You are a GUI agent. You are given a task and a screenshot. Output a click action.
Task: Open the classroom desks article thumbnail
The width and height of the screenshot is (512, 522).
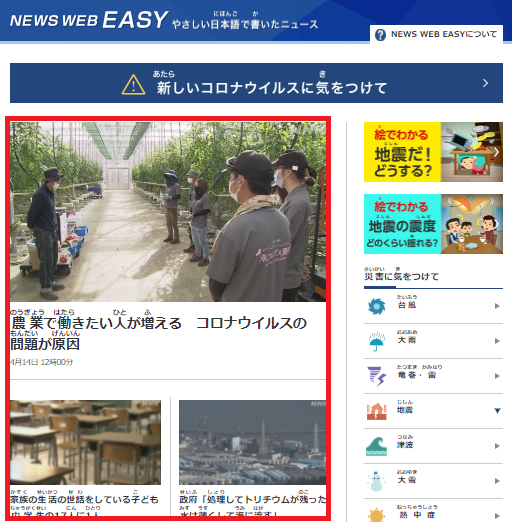(x=85, y=442)
